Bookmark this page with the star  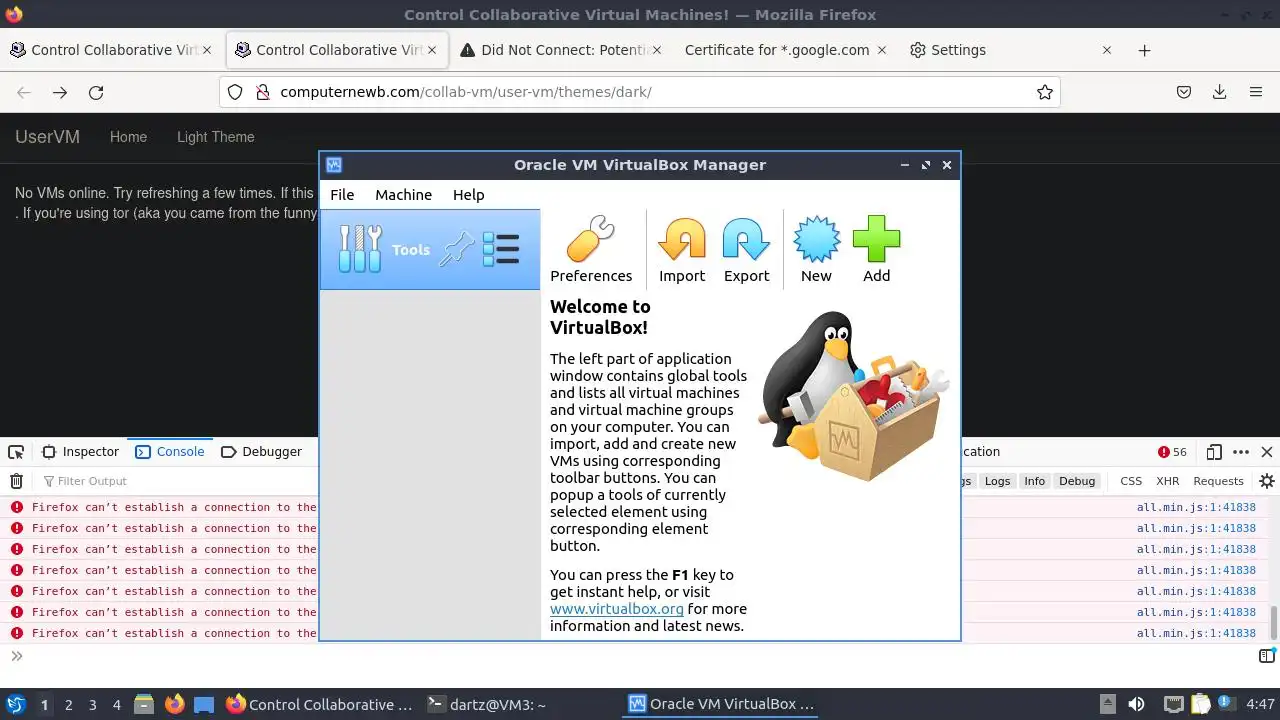[x=1045, y=92]
